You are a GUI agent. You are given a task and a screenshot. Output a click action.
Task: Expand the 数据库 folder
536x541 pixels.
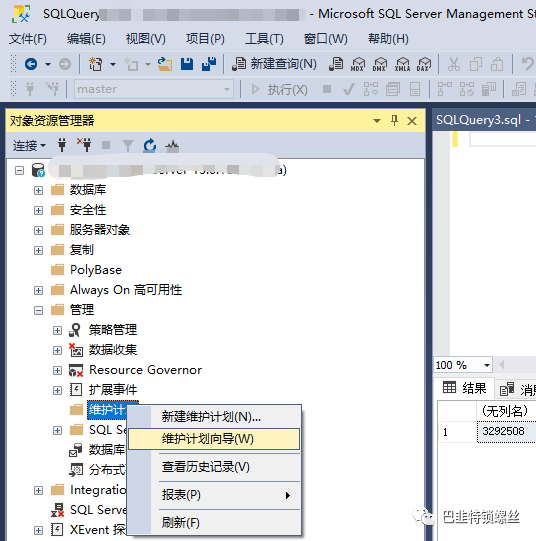(38, 190)
